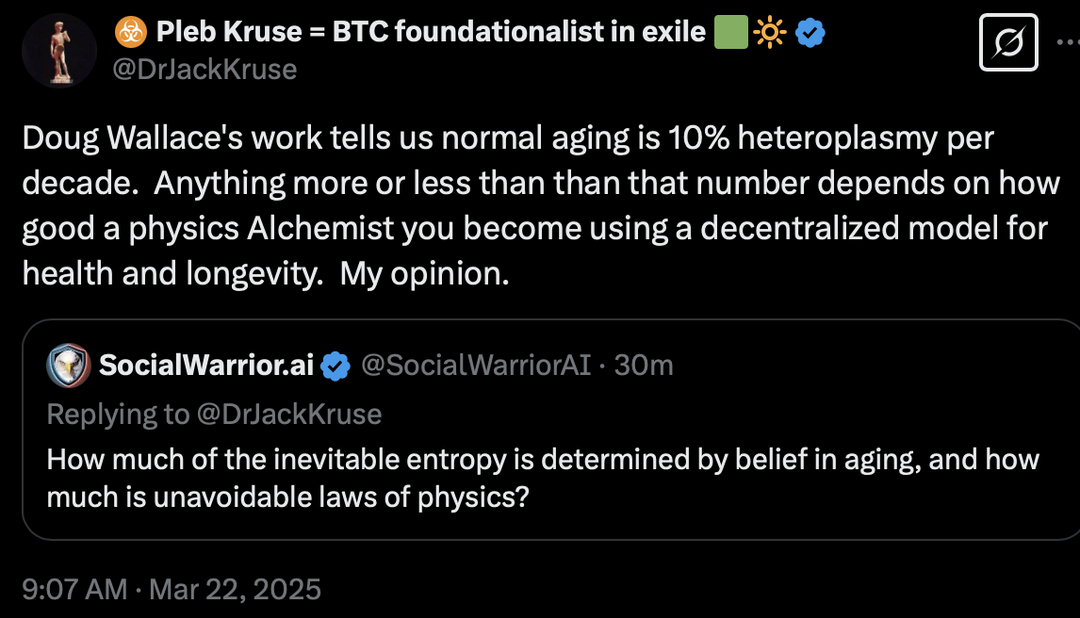Click the @SocialWarriorAI handle
The height and width of the screenshot is (618, 1080).
click(x=475, y=366)
